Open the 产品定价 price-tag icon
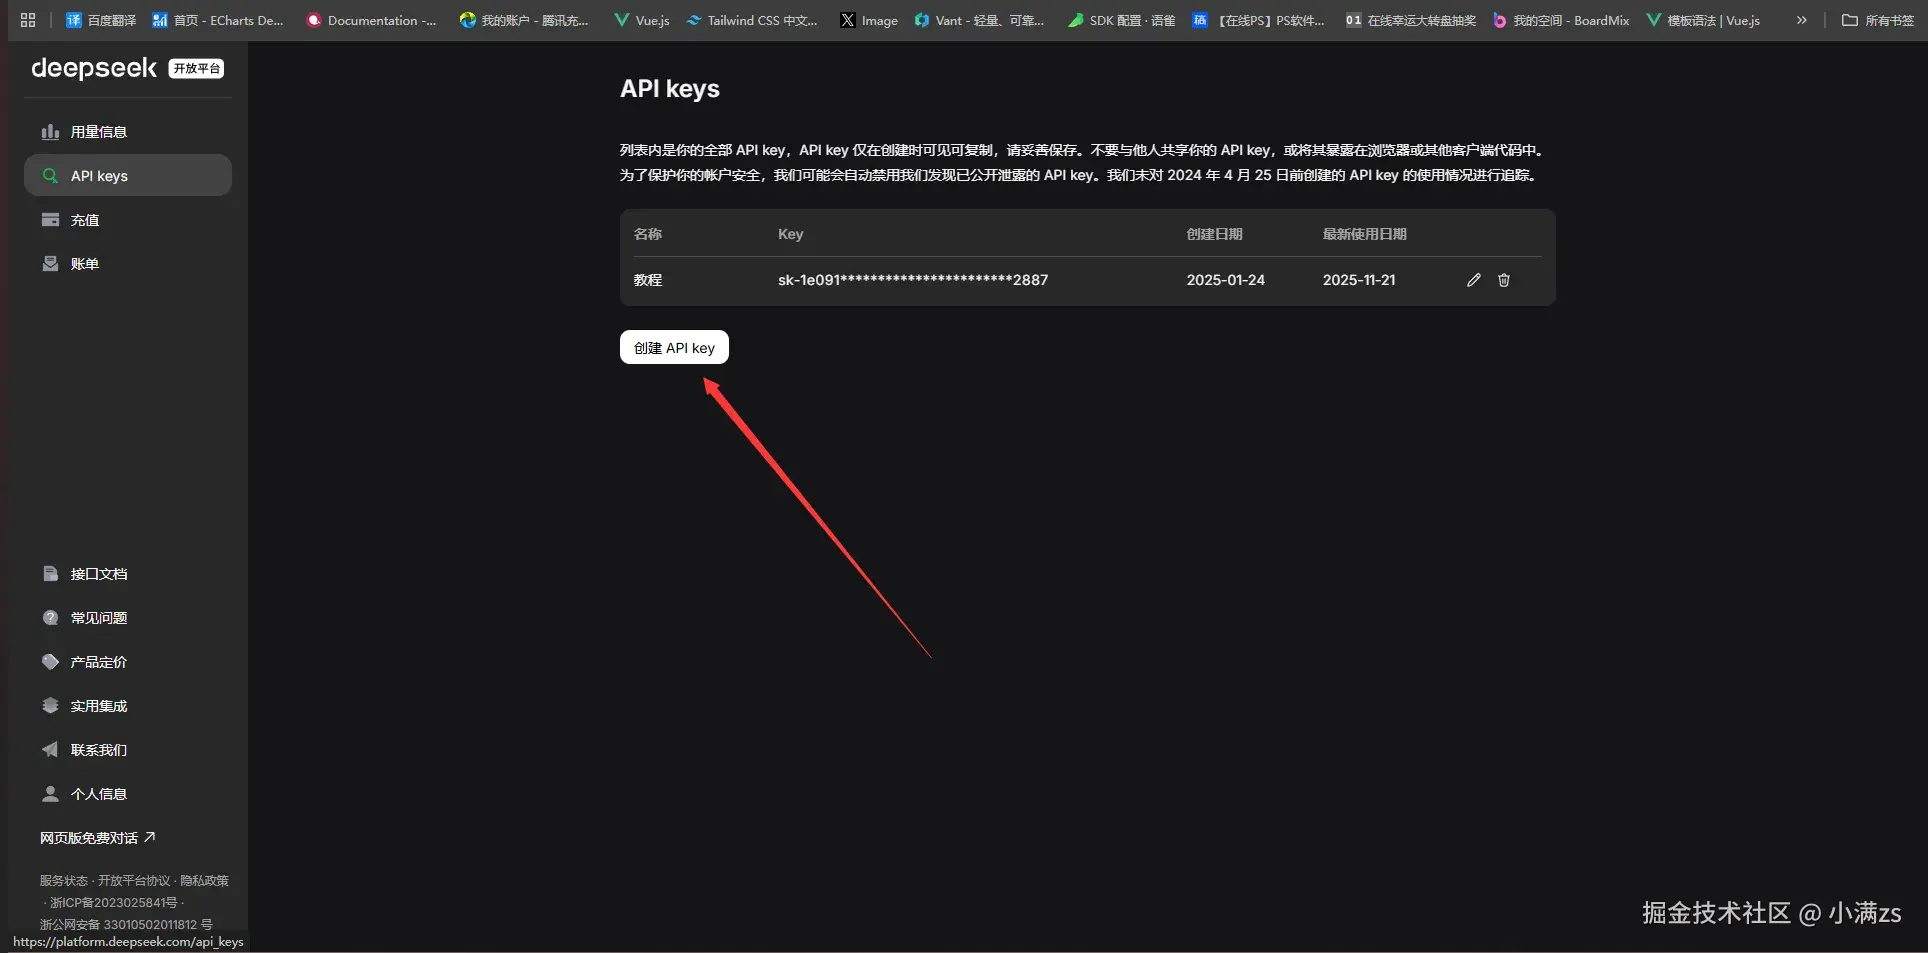1928x953 pixels. point(50,662)
